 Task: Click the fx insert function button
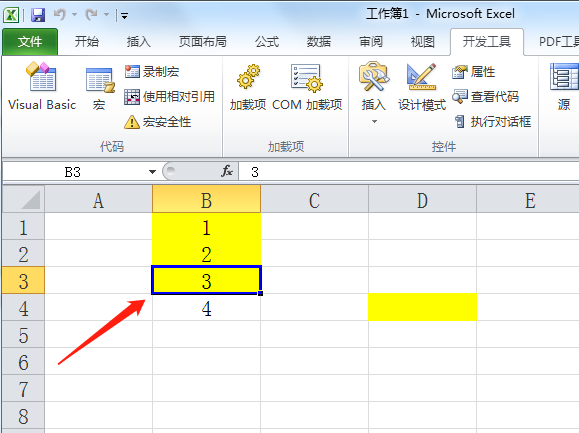click(226, 171)
